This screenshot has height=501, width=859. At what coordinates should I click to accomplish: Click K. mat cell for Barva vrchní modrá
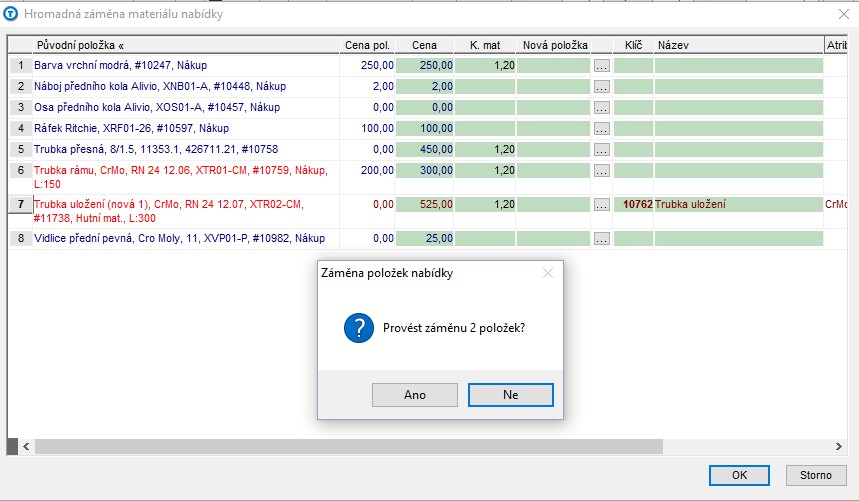[485, 65]
